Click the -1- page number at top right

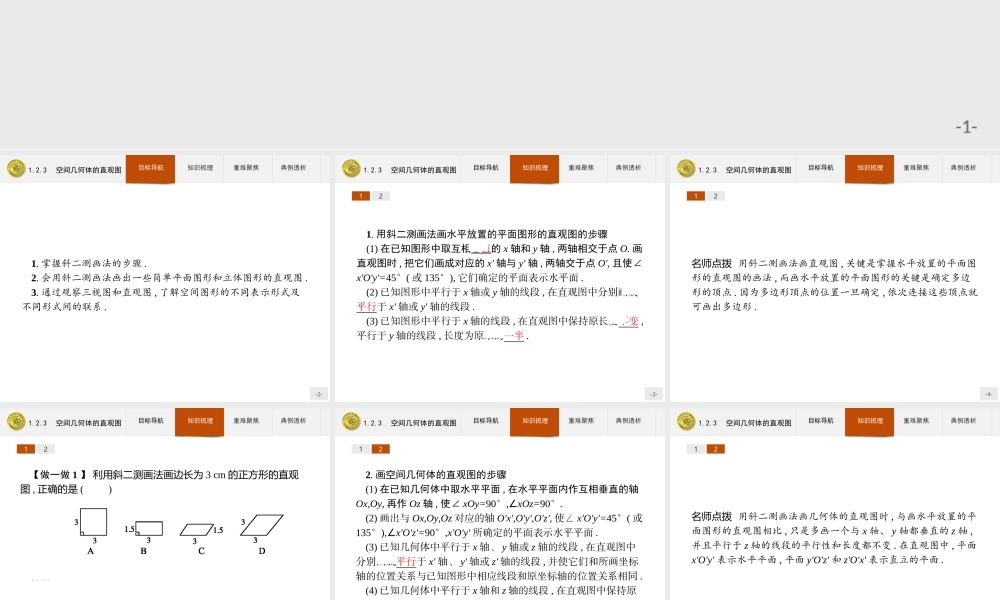point(966,127)
